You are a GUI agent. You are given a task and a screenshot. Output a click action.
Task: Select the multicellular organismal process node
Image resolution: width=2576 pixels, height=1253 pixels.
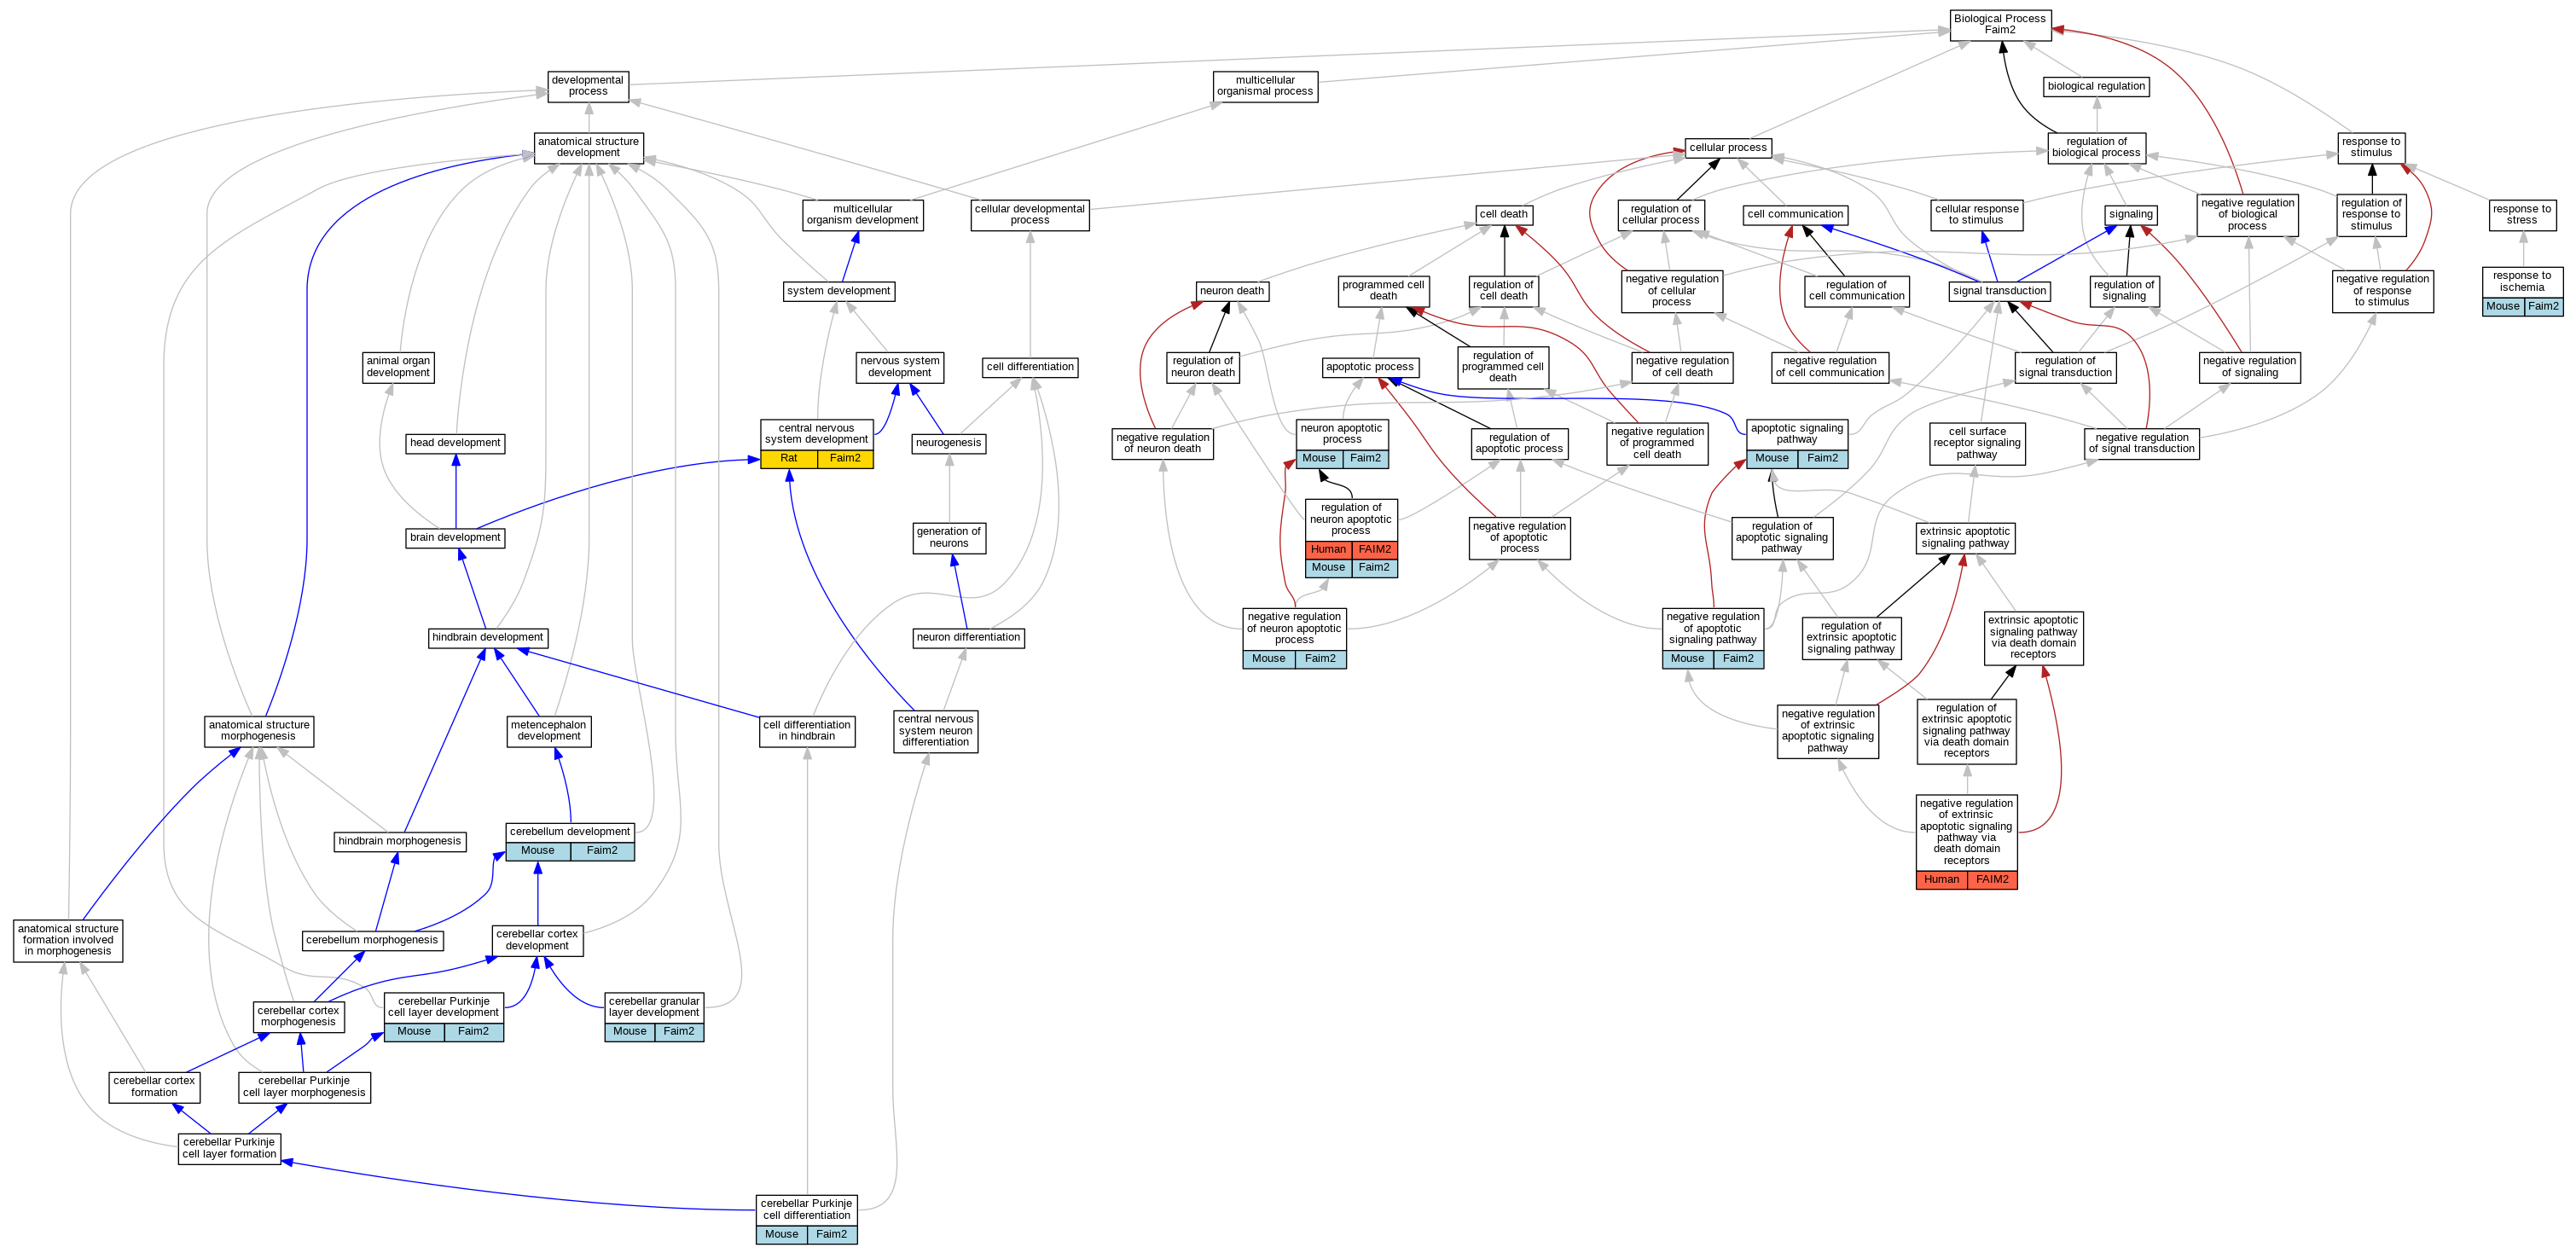click(1265, 86)
